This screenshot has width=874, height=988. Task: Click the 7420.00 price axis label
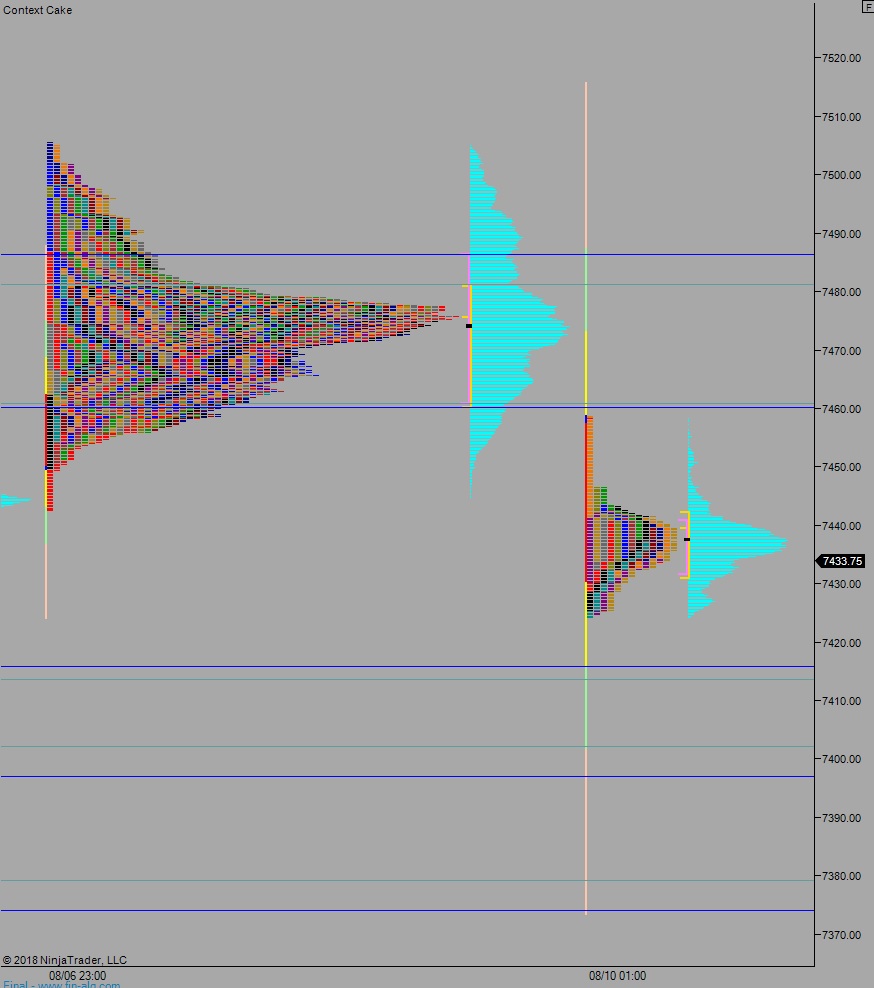pyautogui.click(x=841, y=643)
